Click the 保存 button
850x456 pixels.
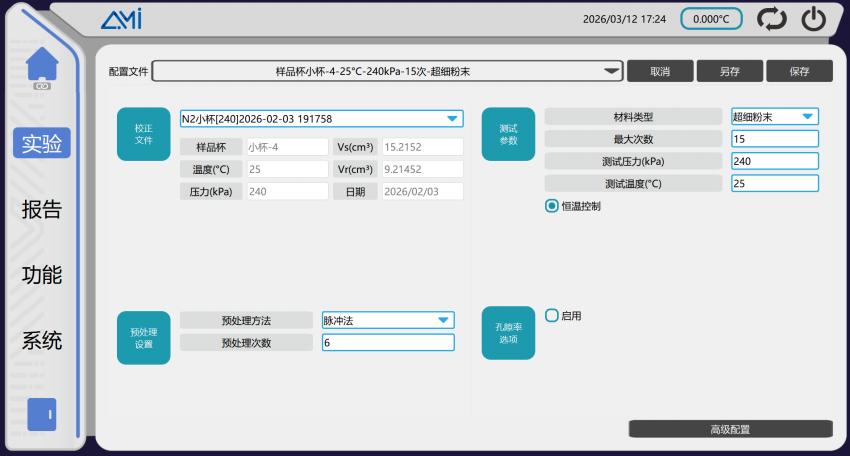click(x=800, y=71)
